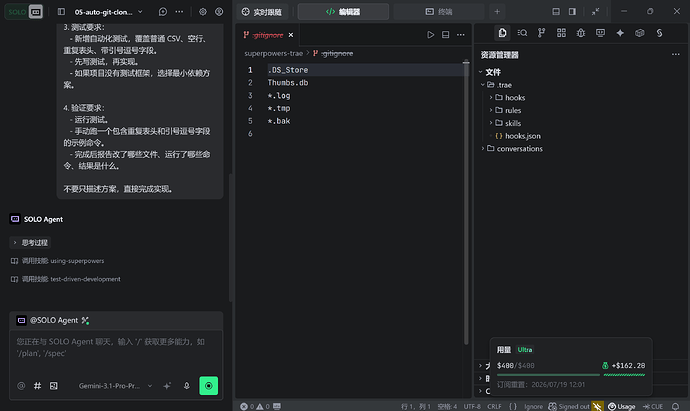The width and height of the screenshot is (690, 411).
Task: Click the Ultra plan badge
Action: point(525,350)
